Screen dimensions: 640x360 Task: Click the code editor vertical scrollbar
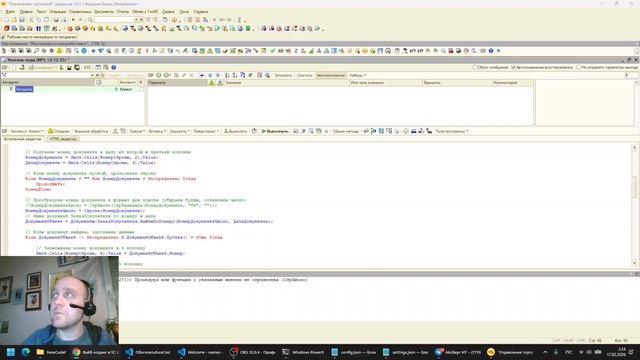(x=634, y=204)
